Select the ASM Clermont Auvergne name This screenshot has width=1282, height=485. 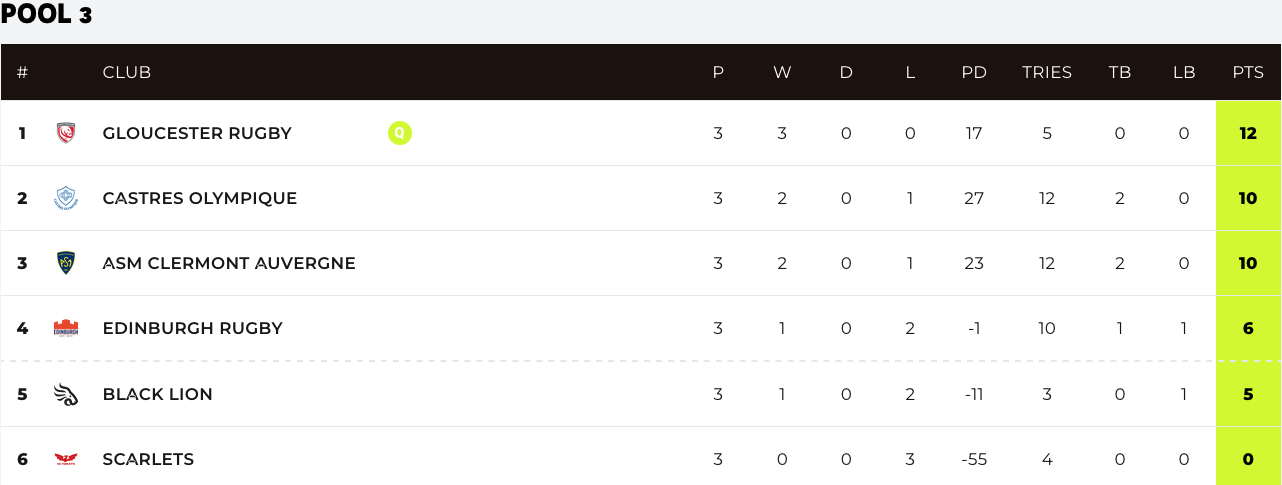click(x=229, y=263)
